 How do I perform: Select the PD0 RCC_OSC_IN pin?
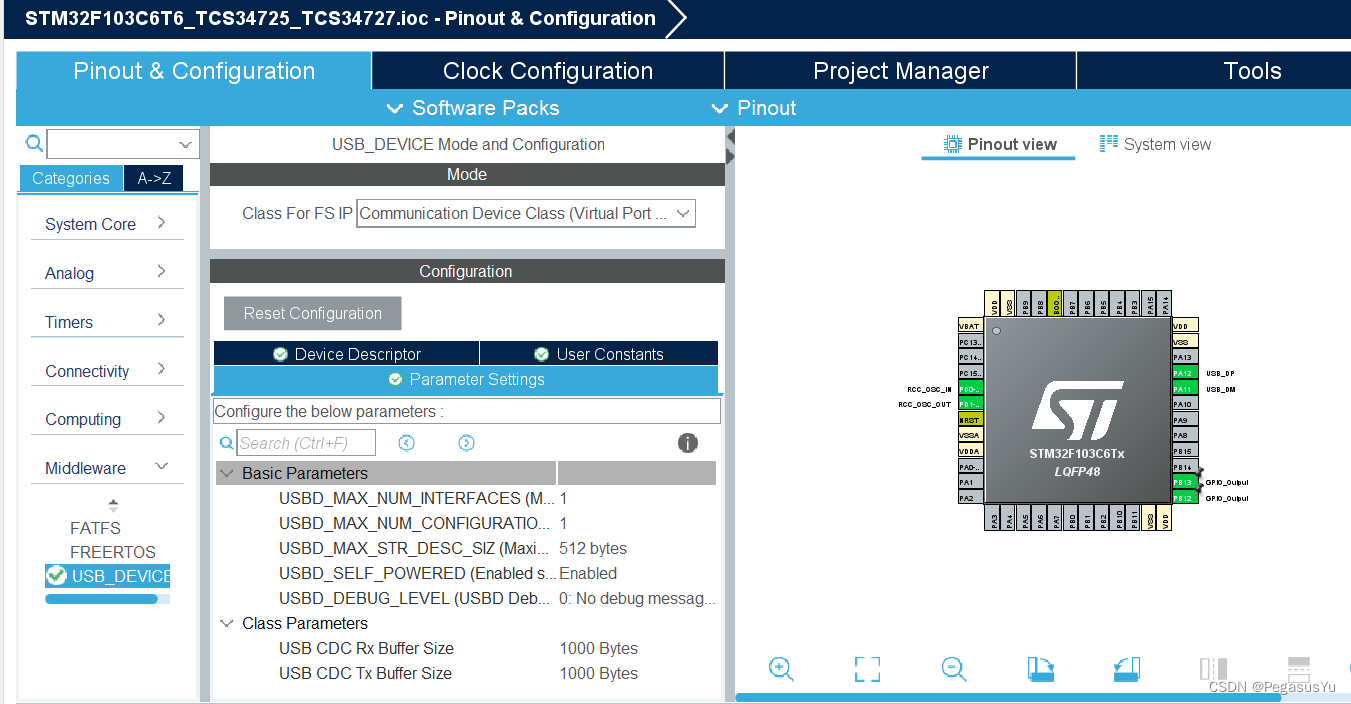coord(970,389)
